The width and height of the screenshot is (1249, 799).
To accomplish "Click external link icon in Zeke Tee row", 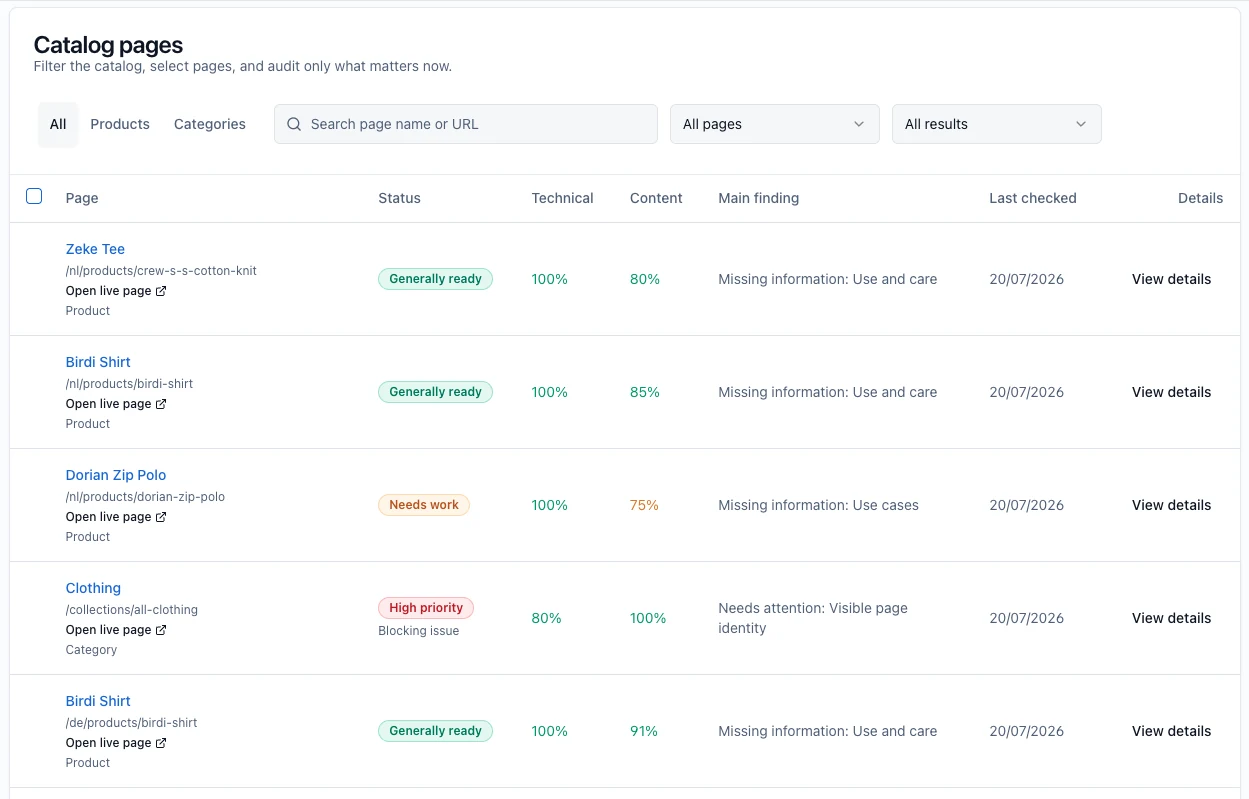I will tap(161, 291).
